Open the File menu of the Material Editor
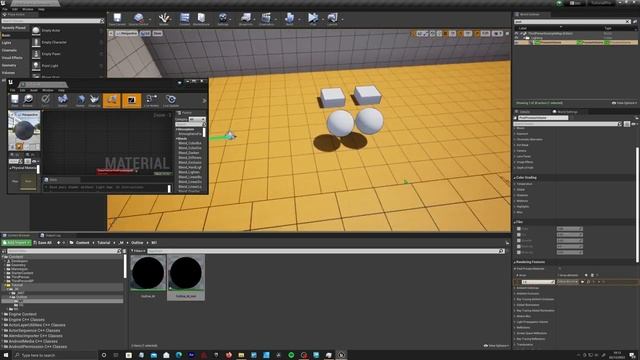640x360 pixels. click(x=12, y=90)
